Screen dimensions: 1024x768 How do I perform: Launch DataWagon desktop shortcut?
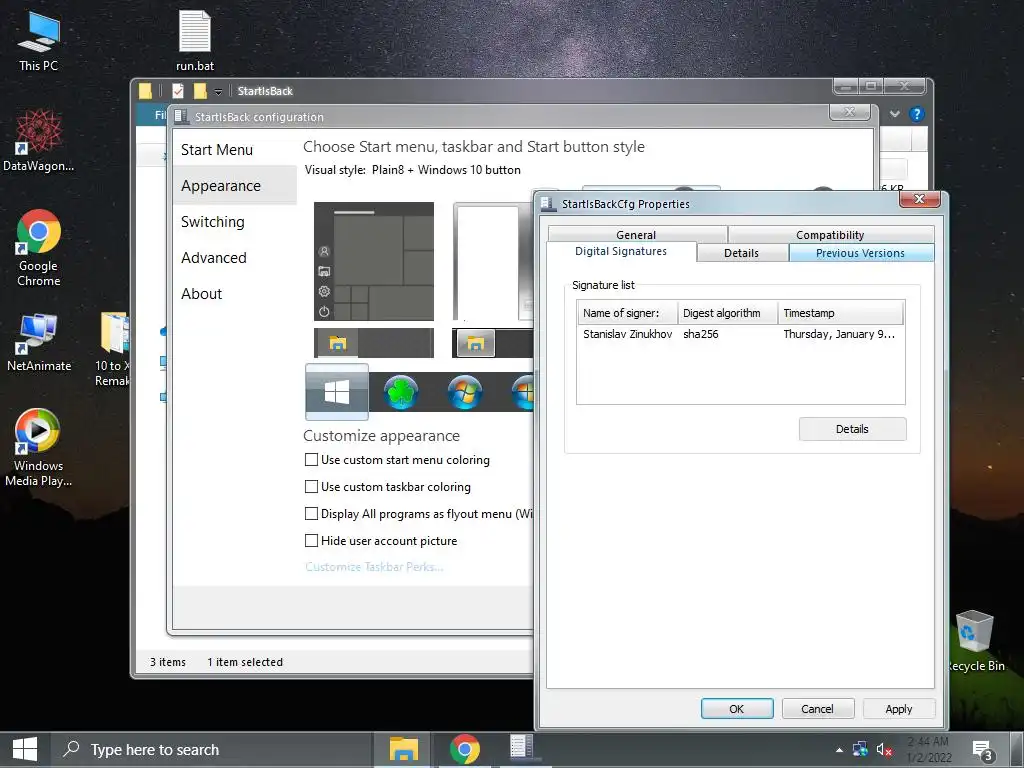point(39,140)
